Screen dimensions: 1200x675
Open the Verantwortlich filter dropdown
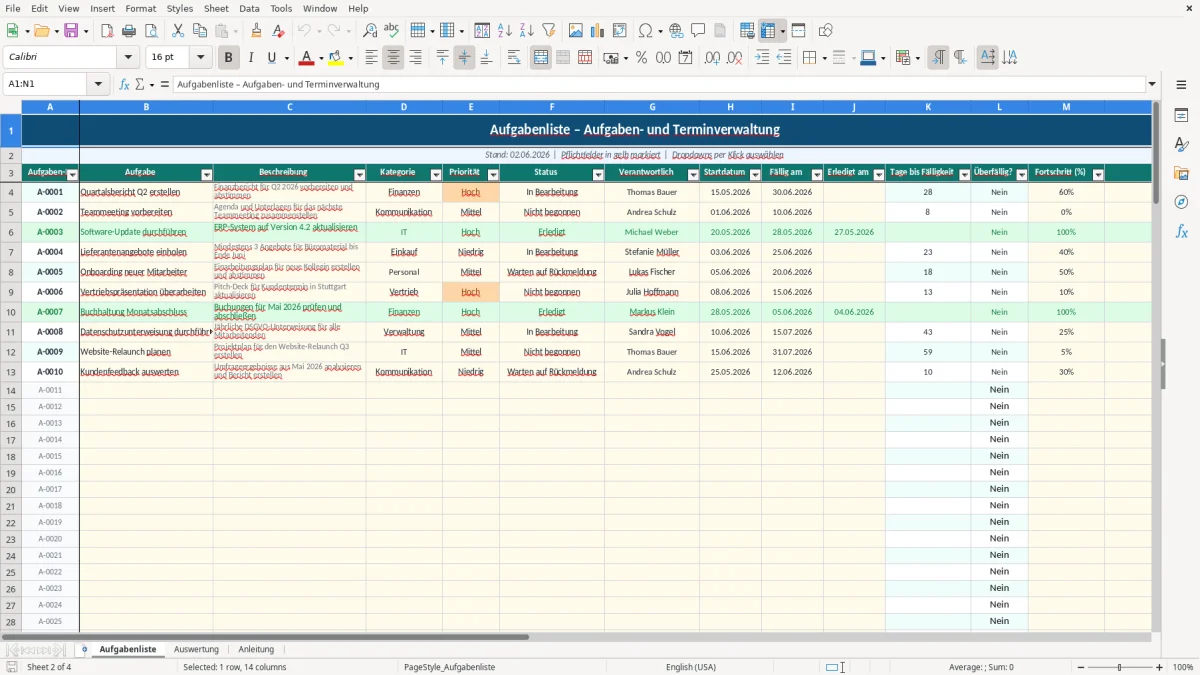694,174
